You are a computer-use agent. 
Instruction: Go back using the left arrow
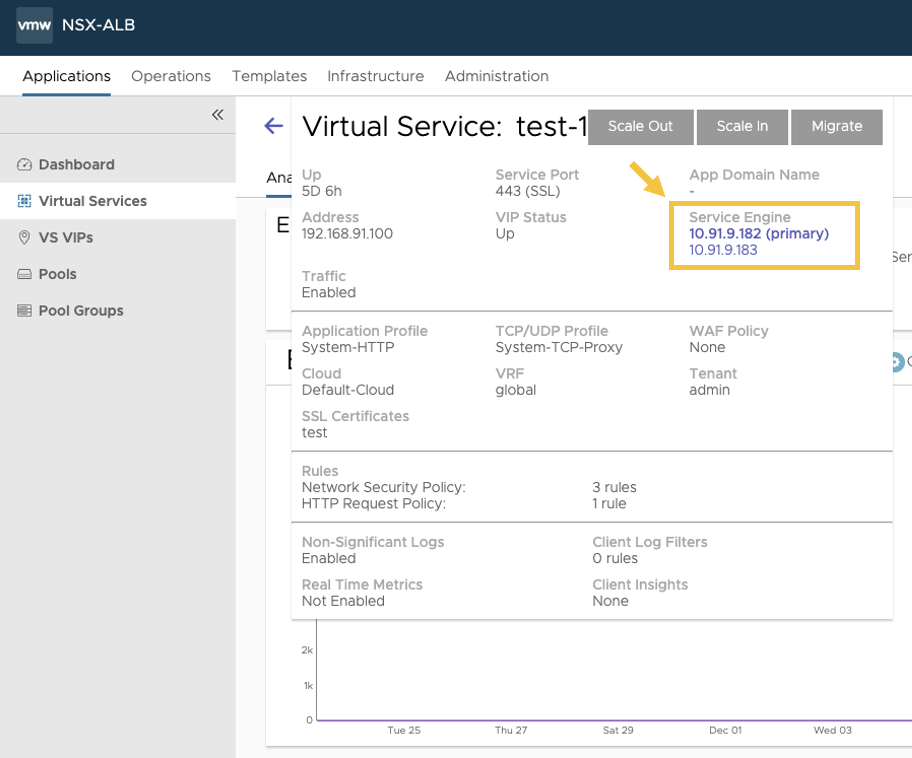tap(273, 126)
